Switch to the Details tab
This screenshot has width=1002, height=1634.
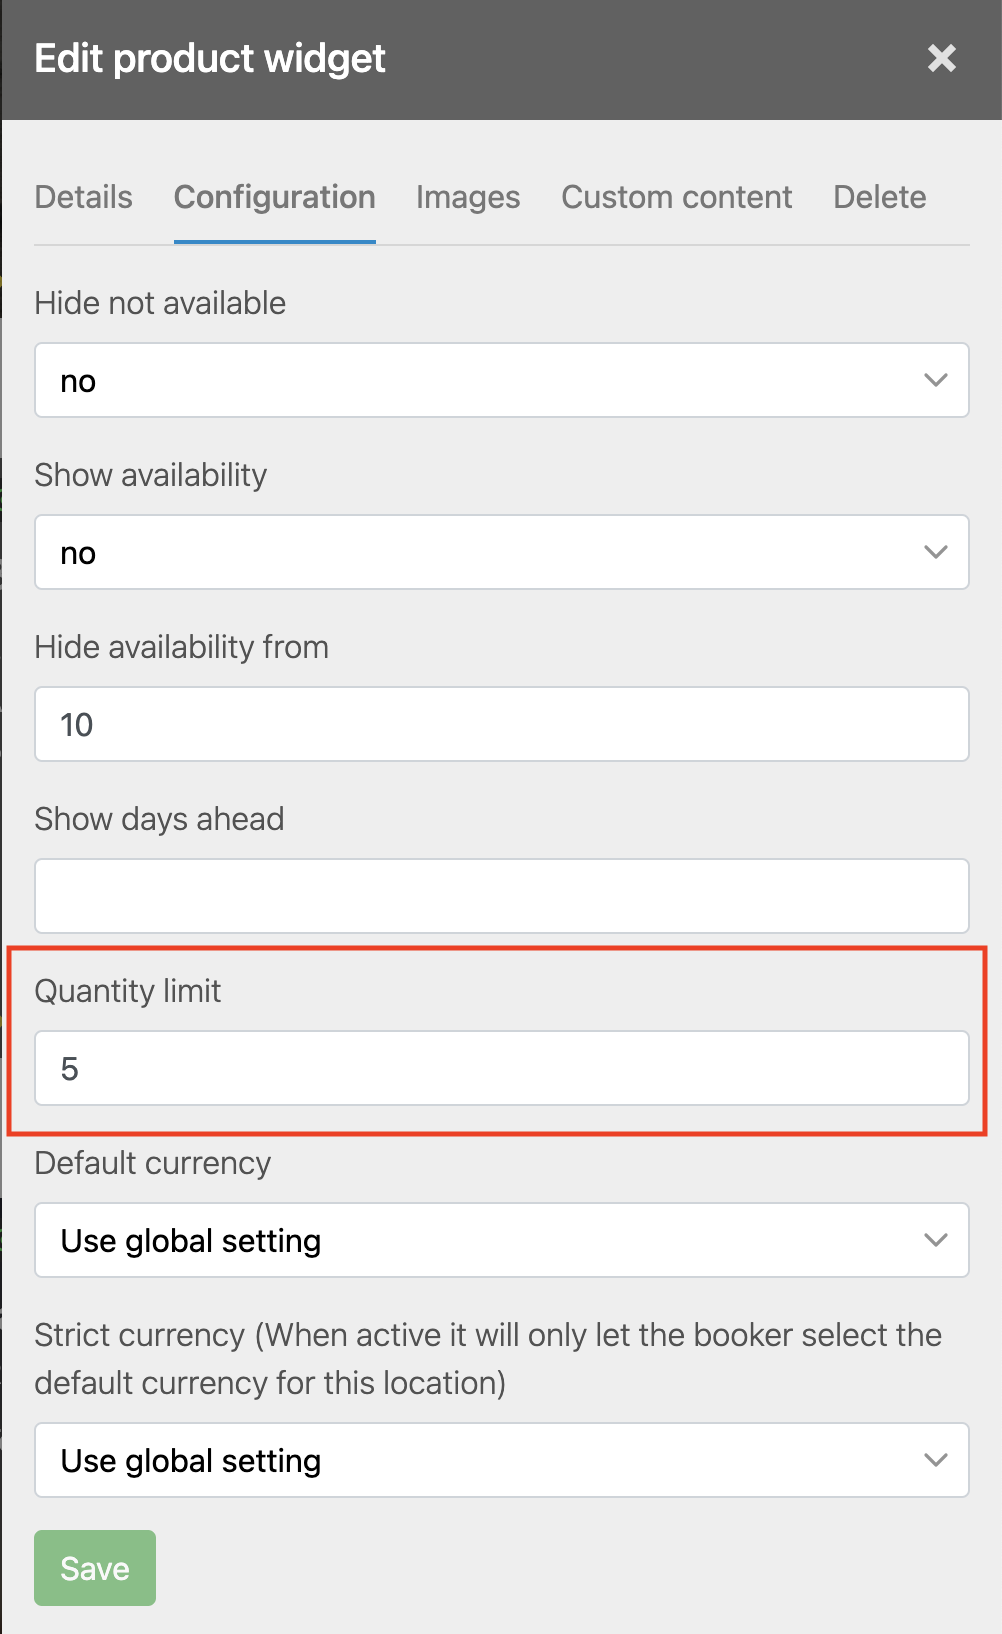(83, 197)
